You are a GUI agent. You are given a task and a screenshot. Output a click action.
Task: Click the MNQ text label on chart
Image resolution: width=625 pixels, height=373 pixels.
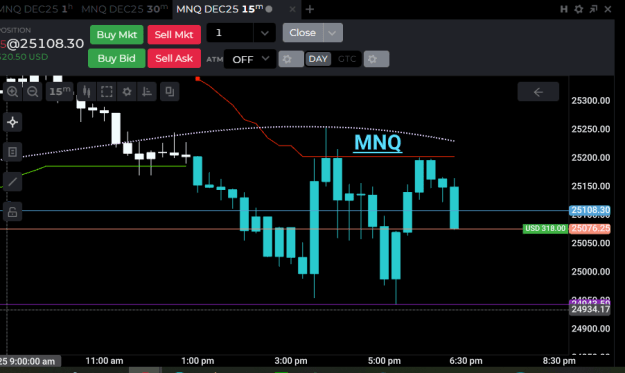click(x=378, y=142)
